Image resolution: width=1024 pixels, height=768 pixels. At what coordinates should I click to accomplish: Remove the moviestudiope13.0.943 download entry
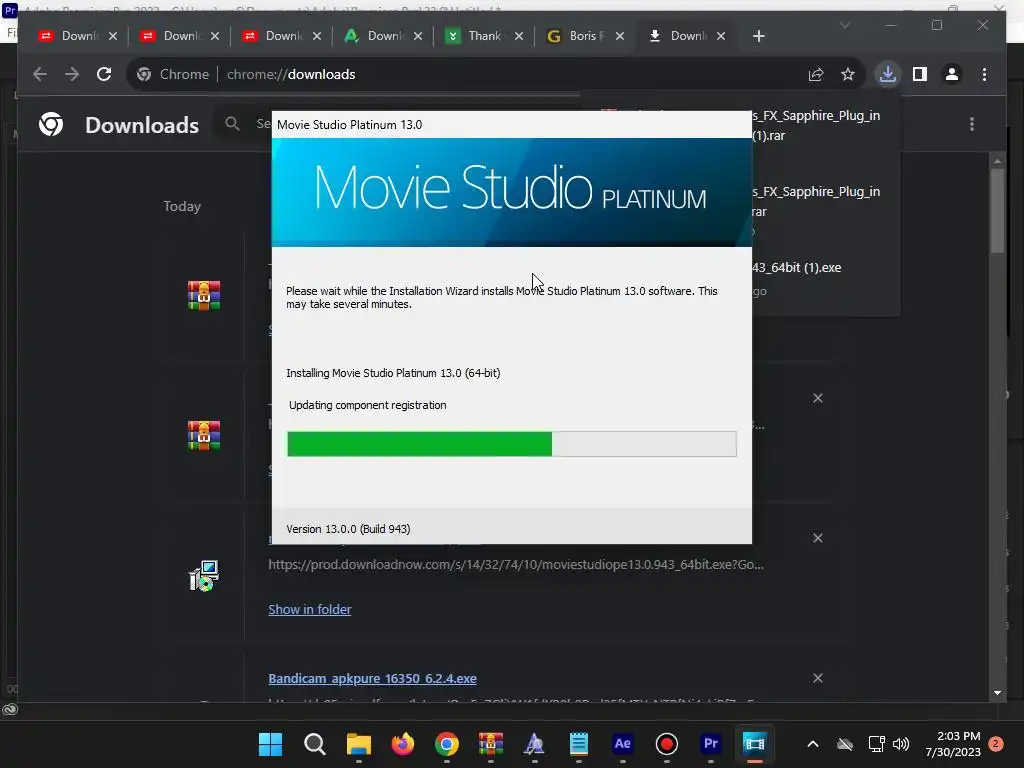pyautogui.click(x=818, y=538)
